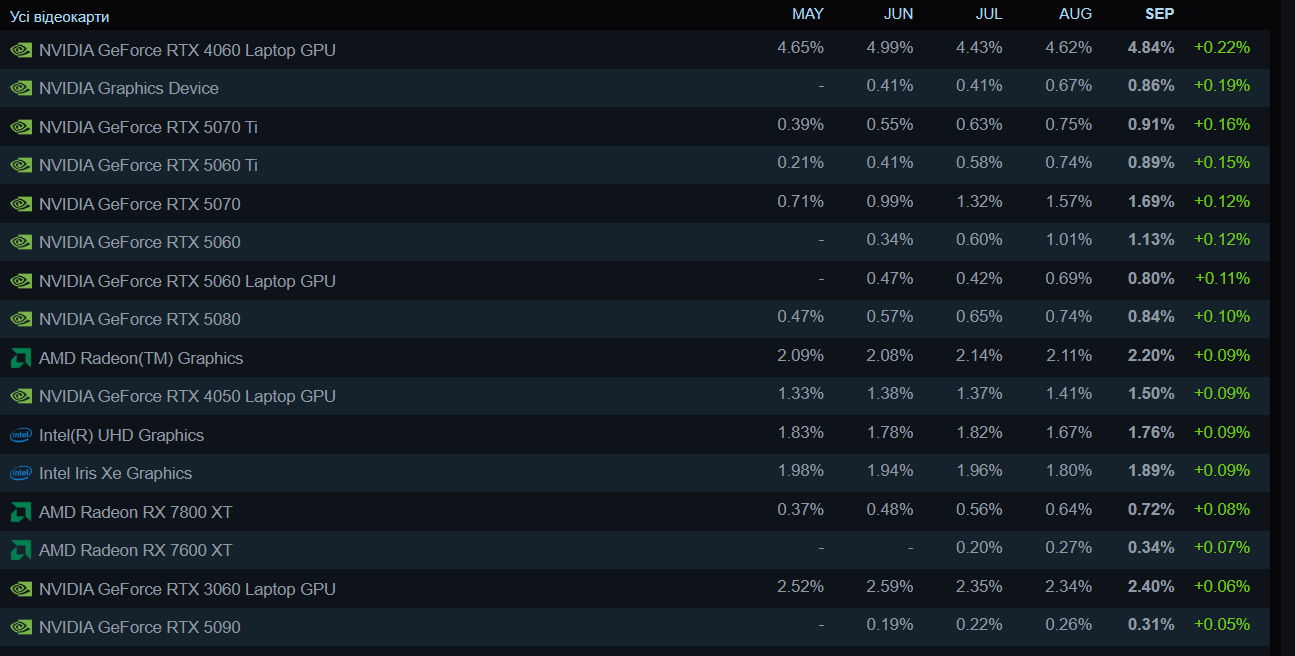Click the bold 2.40% September value
This screenshot has height=656, width=1295.
1150,586
